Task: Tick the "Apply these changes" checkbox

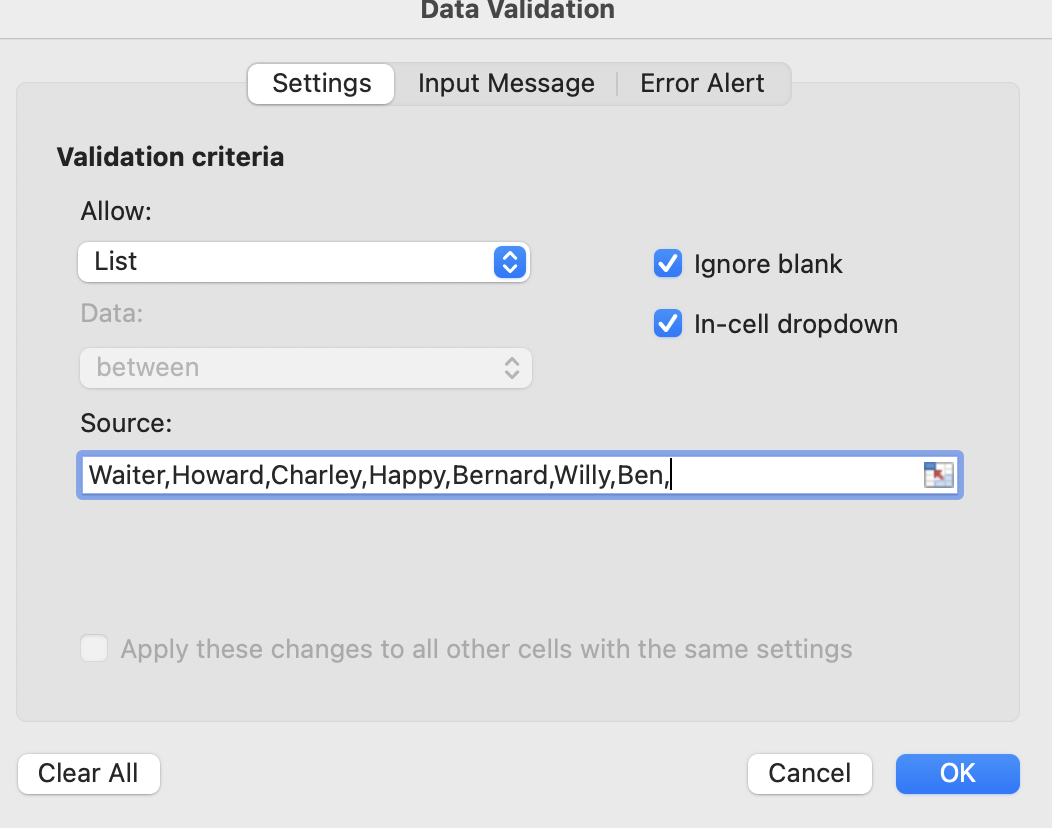Action: click(x=94, y=649)
